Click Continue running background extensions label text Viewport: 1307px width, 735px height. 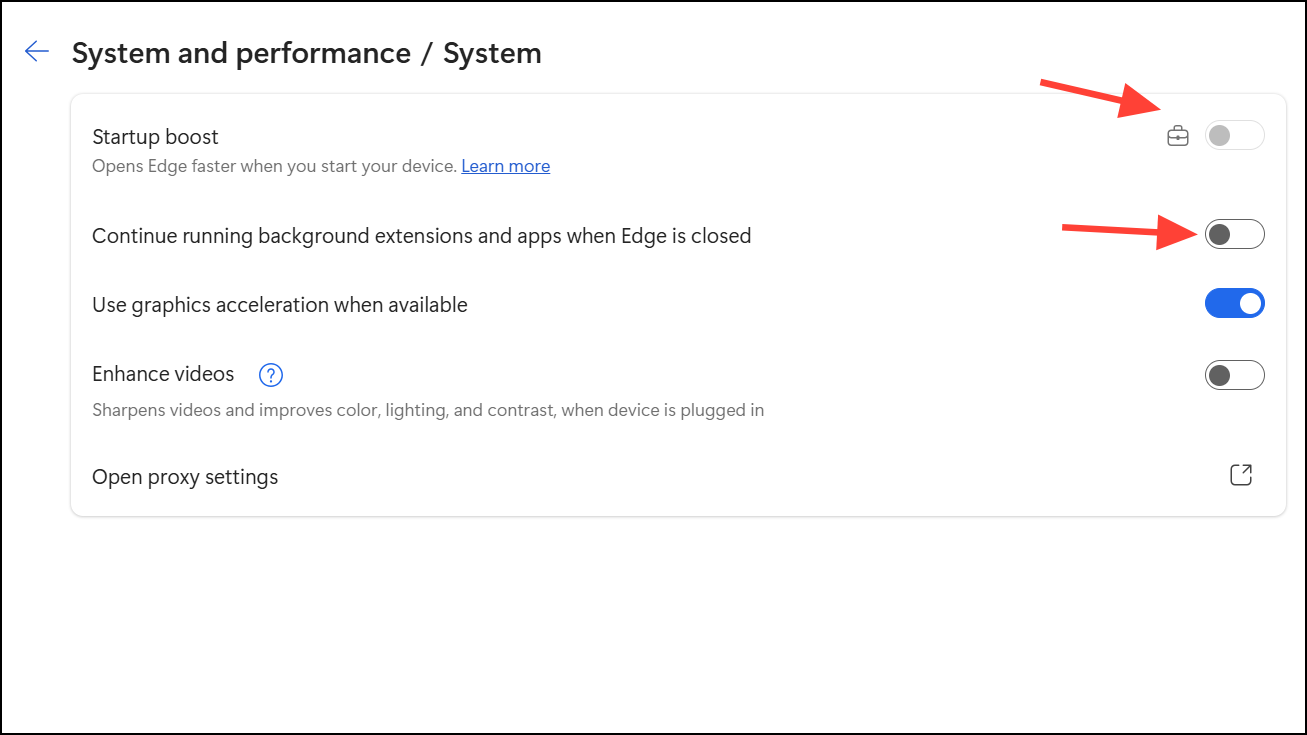421,236
